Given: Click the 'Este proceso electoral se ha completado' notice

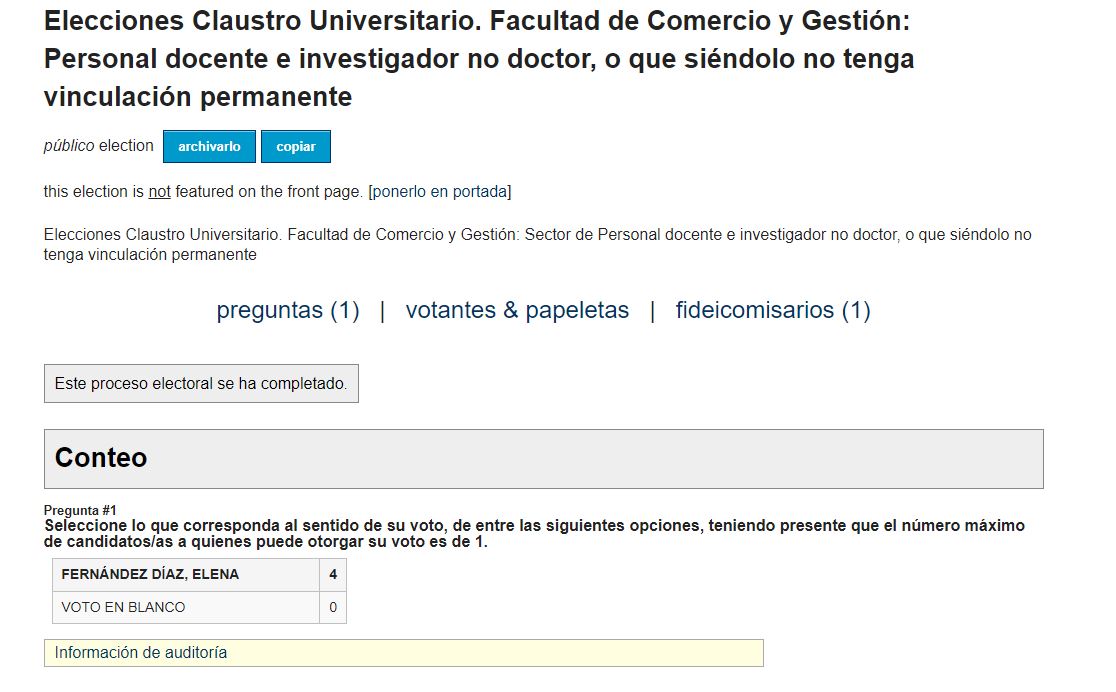Looking at the screenshot, I should [201, 384].
